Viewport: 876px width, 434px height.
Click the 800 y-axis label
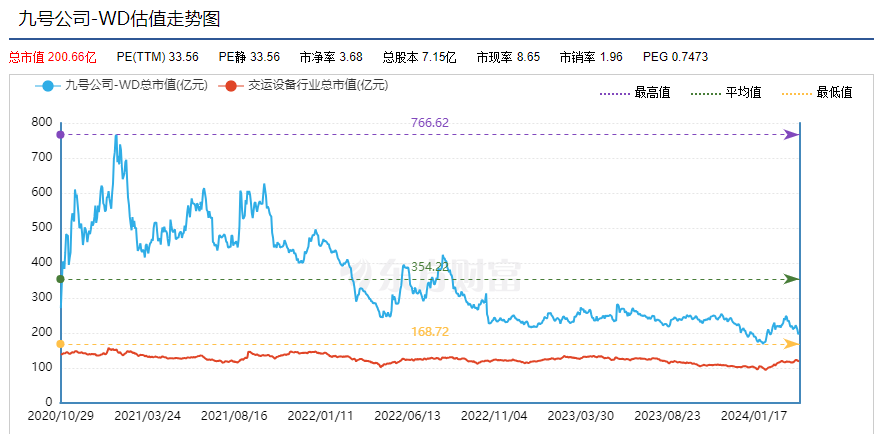(x=40, y=122)
